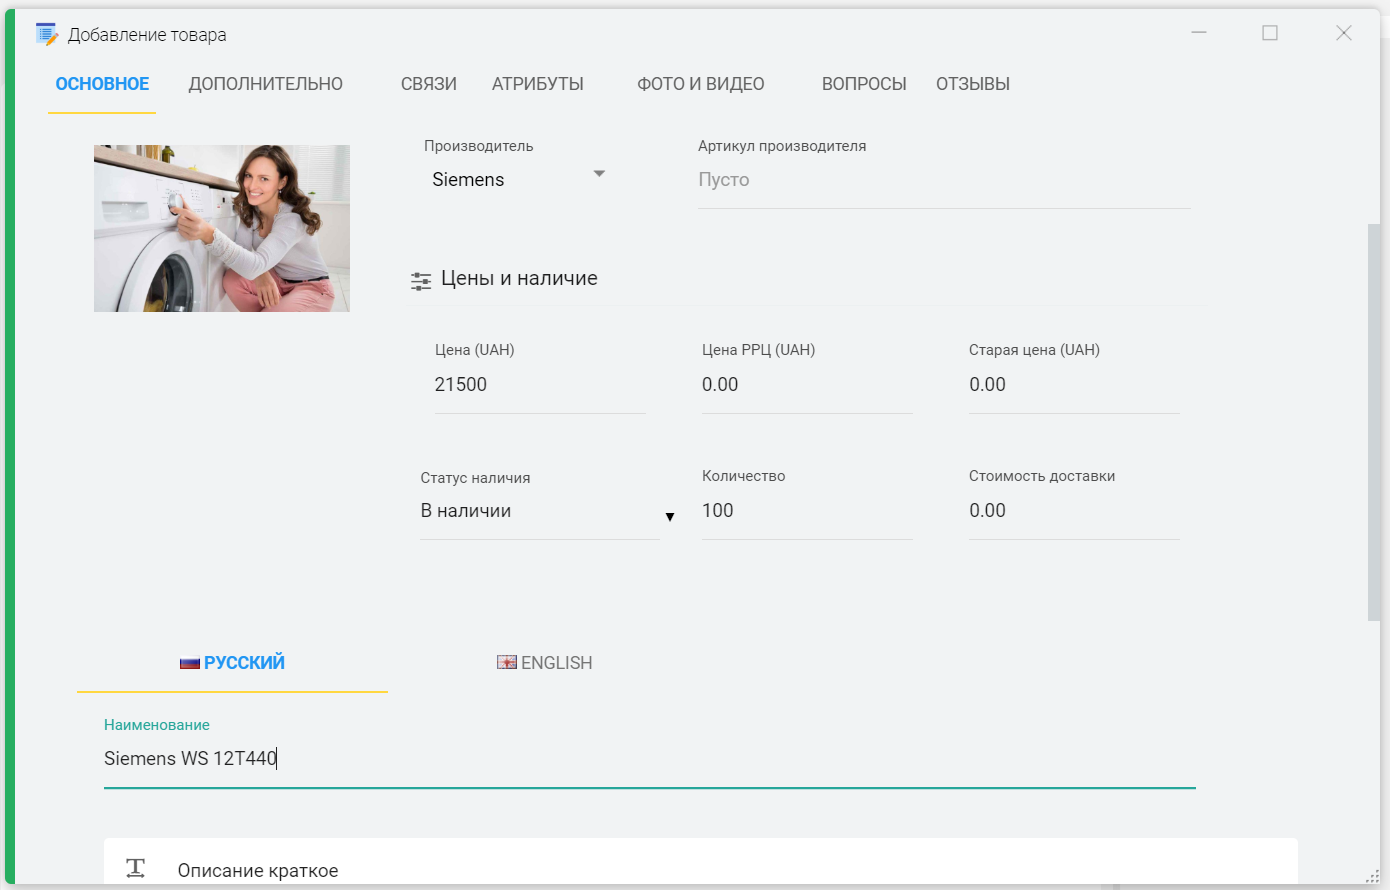Minimize the Добавление товара window
The image size is (1390, 890).
pos(1199,33)
